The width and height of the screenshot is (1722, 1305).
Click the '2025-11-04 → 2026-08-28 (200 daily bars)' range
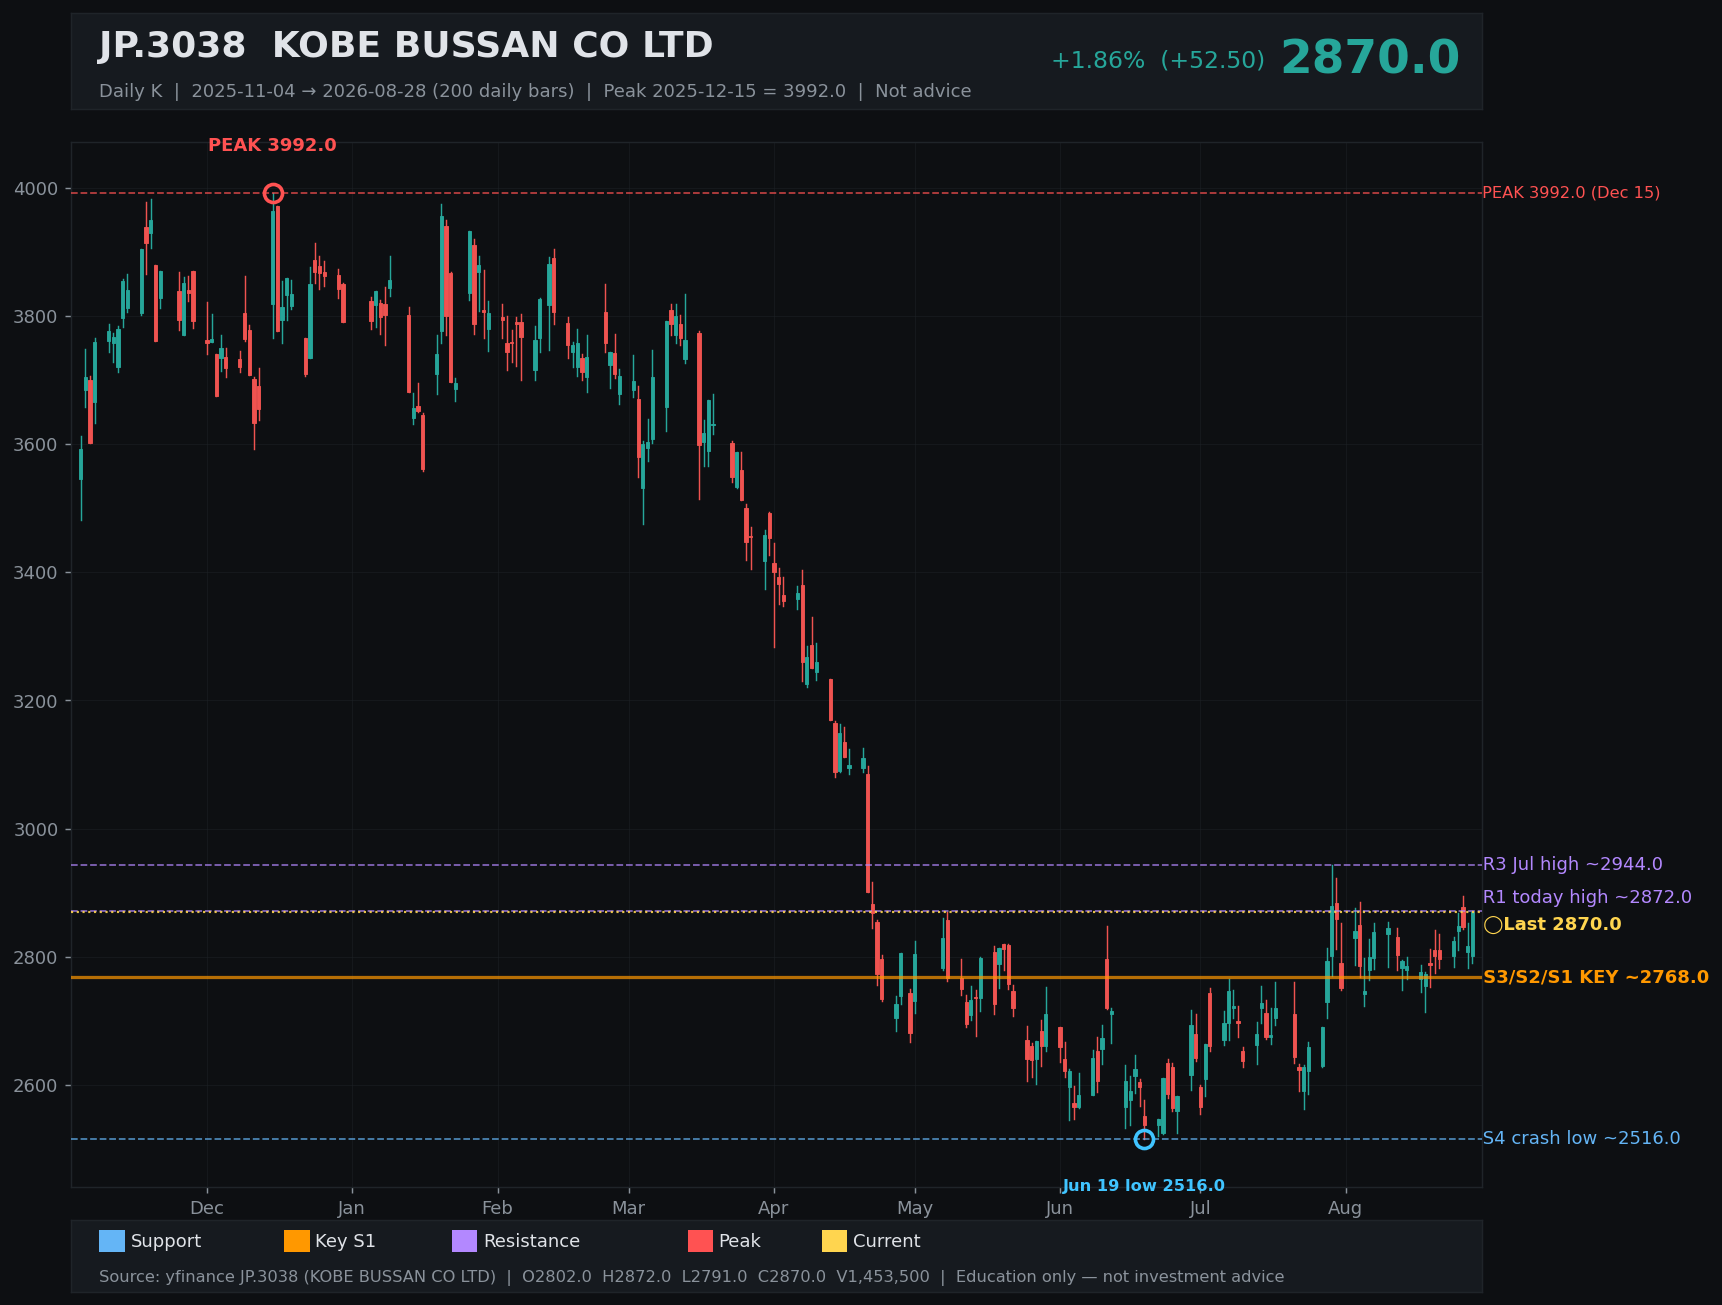tap(383, 91)
